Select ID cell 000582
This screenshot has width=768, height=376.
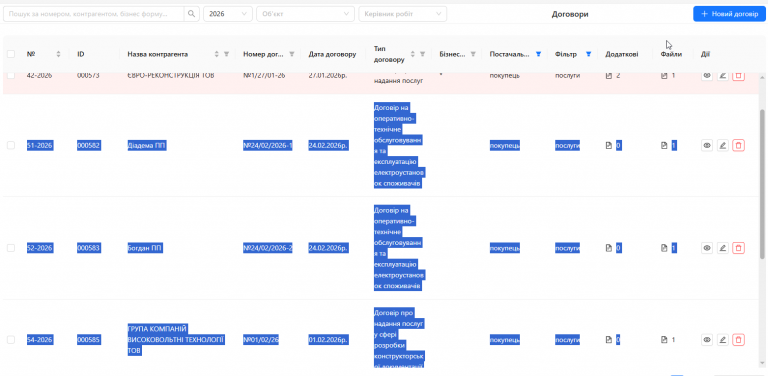[x=89, y=145]
